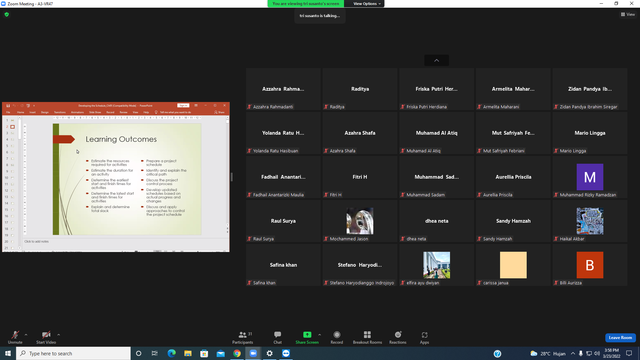
Task: Select carissa janua's beige avatar tile
Action: pyautogui.click(x=513, y=265)
